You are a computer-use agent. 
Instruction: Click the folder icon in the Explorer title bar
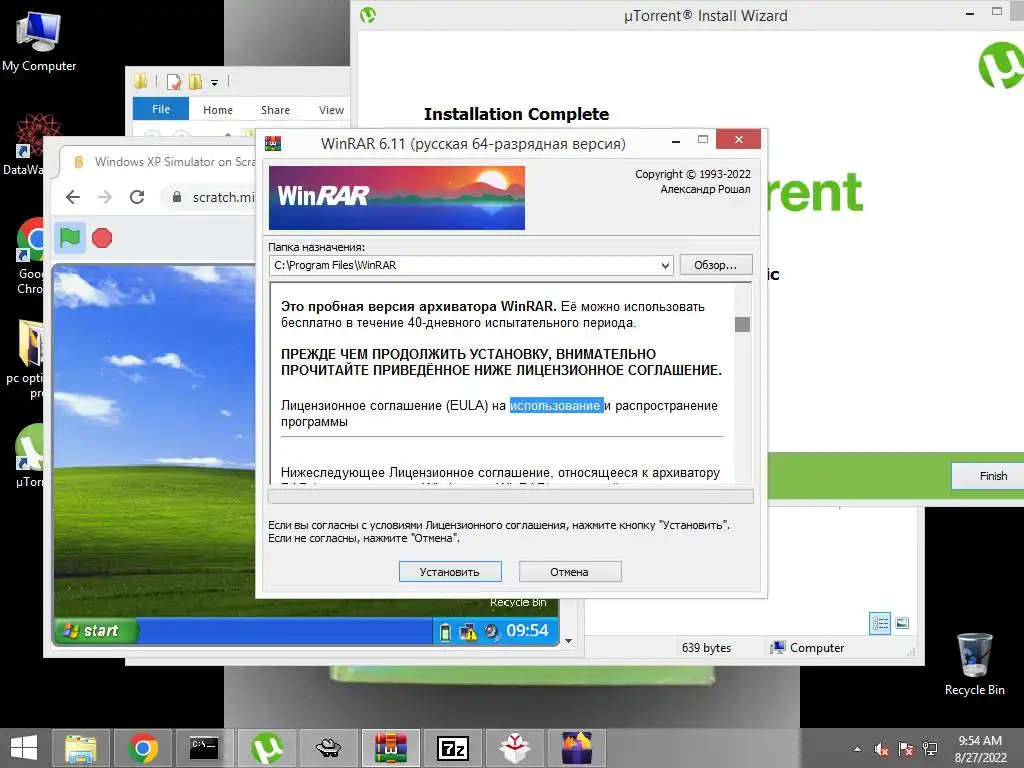click(x=140, y=81)
